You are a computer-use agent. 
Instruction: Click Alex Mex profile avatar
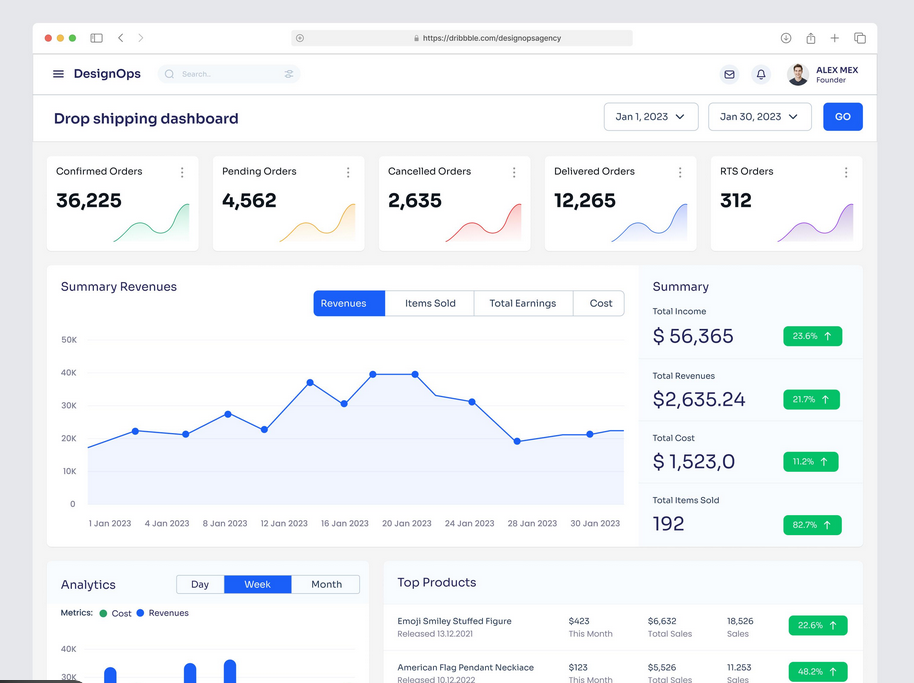point(797,74)
